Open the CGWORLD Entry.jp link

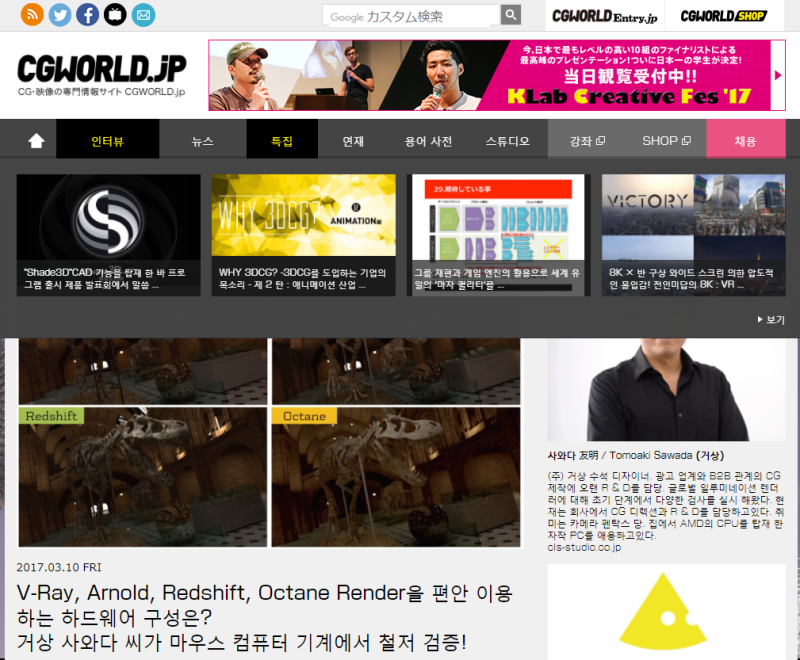[605, 16]
